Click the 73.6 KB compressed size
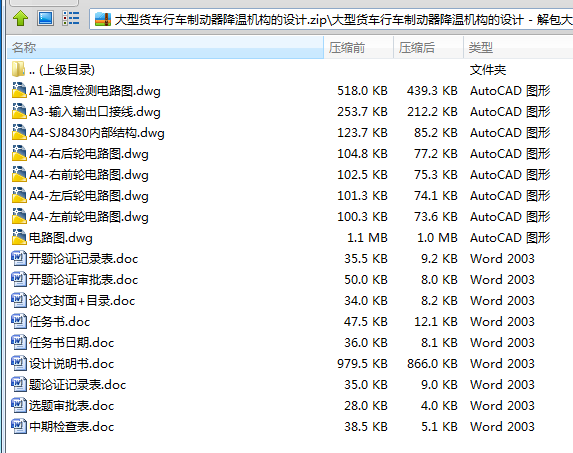The image size is (573, 453). pos(436,217)
